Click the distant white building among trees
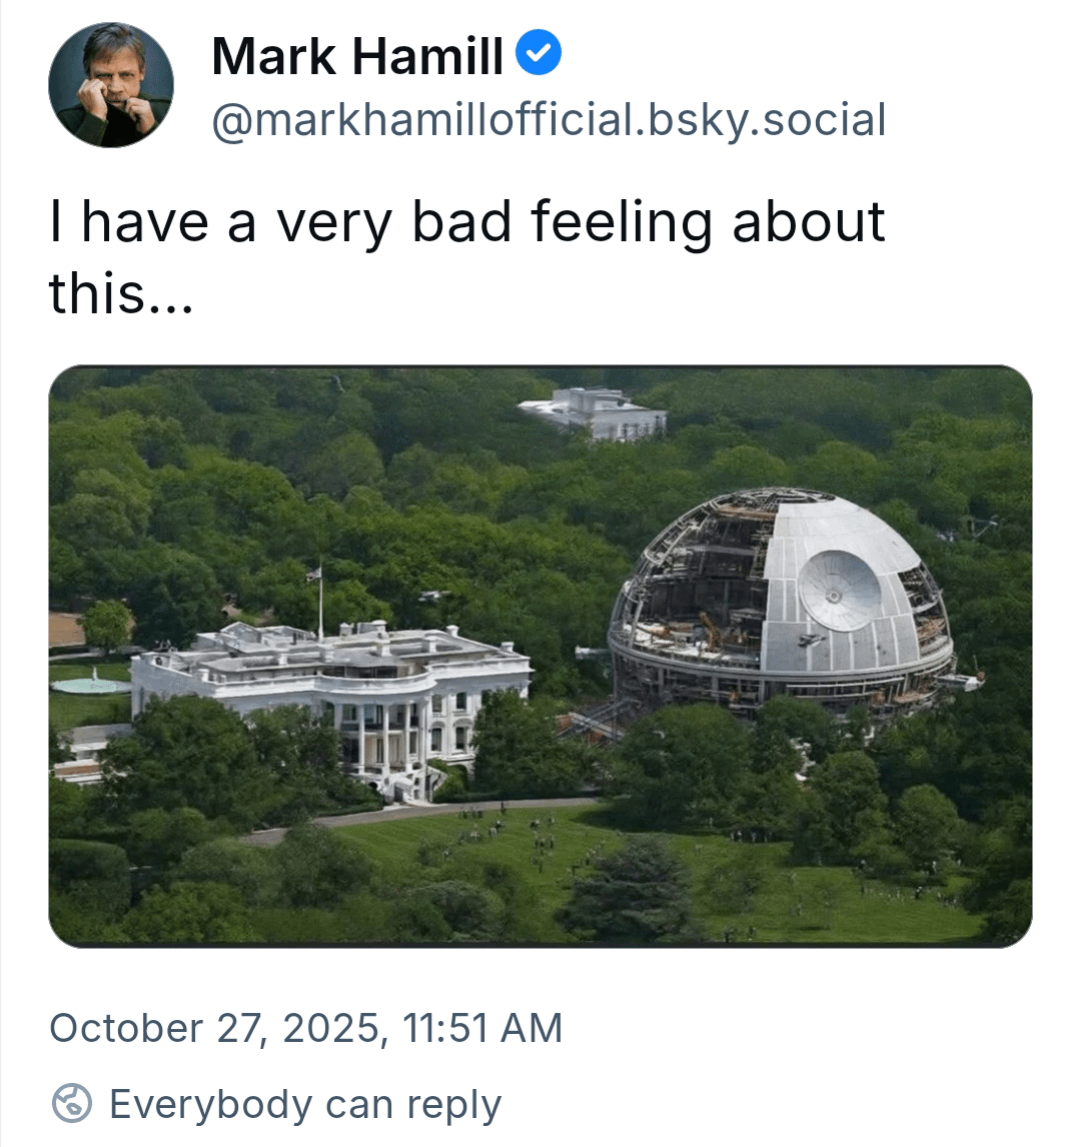The height and width of the screenshot is (1147, 1080). (x=593, y=412)
